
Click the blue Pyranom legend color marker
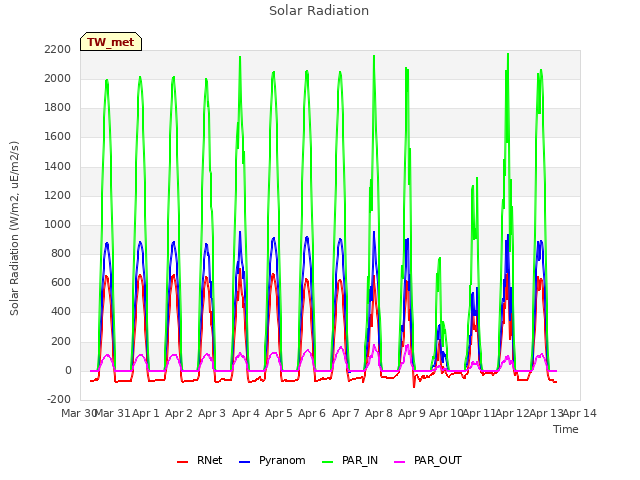pos(244,462)
